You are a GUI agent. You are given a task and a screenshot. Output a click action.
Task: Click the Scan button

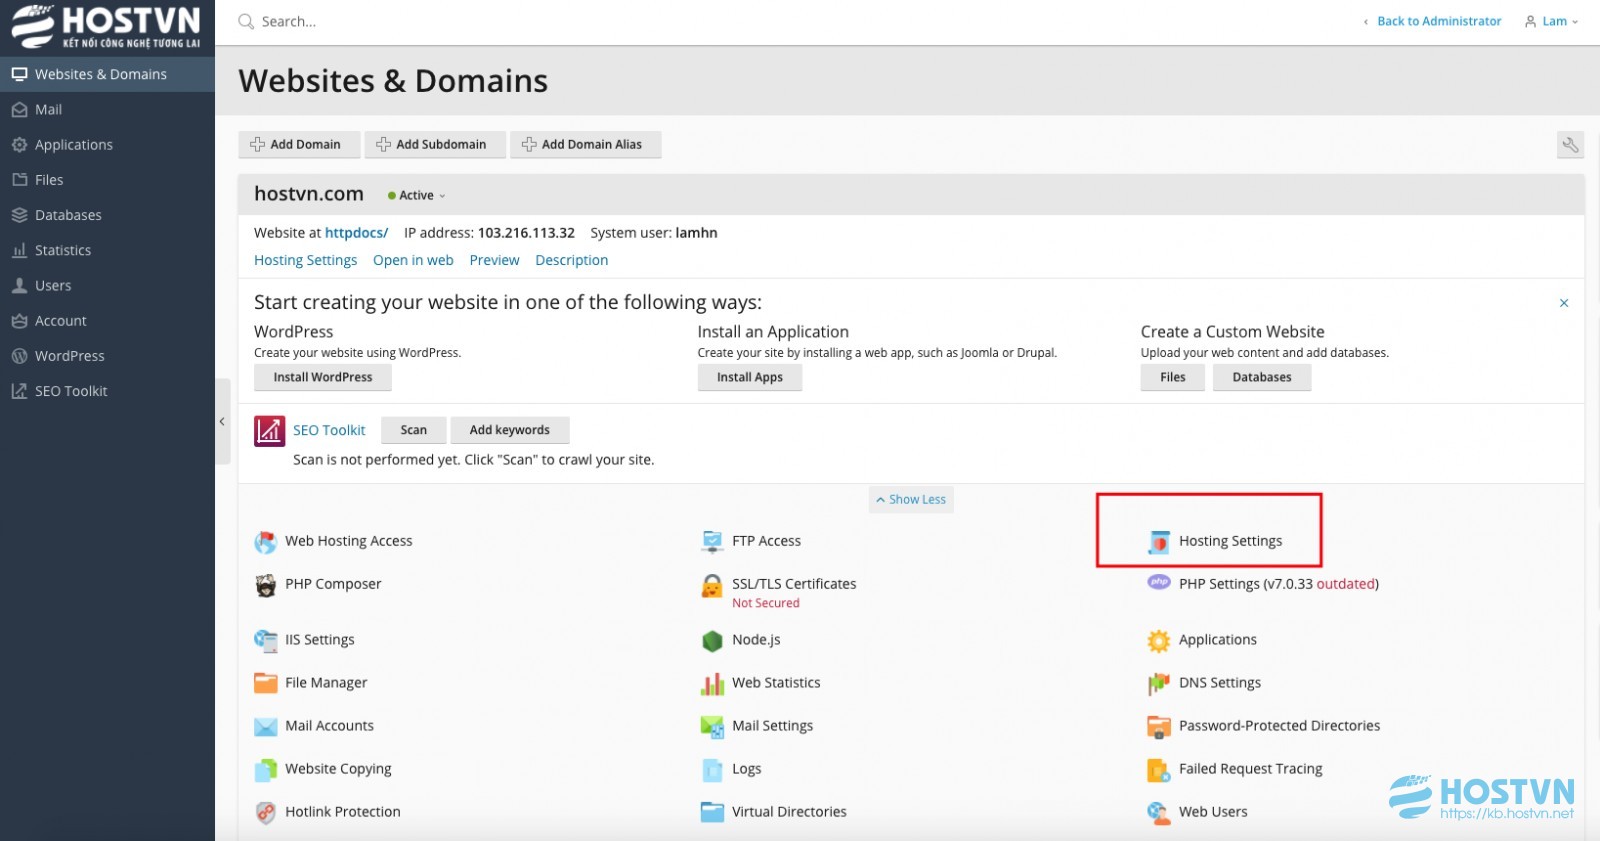click(x=414, y=430)
